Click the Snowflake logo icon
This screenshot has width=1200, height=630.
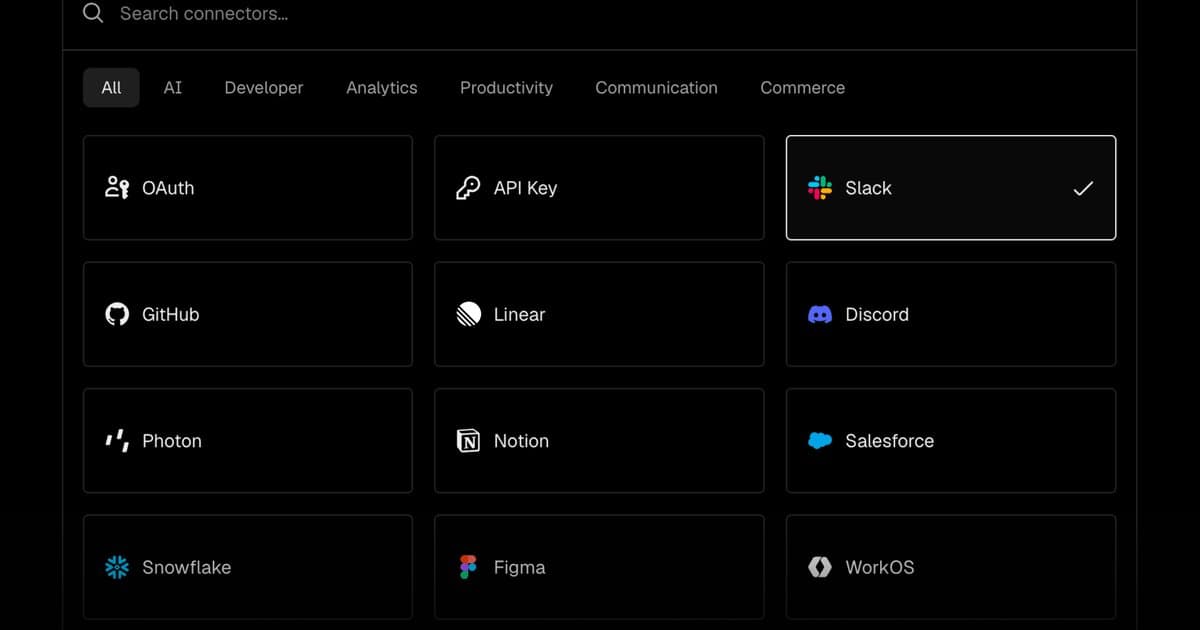pos(117,567)
